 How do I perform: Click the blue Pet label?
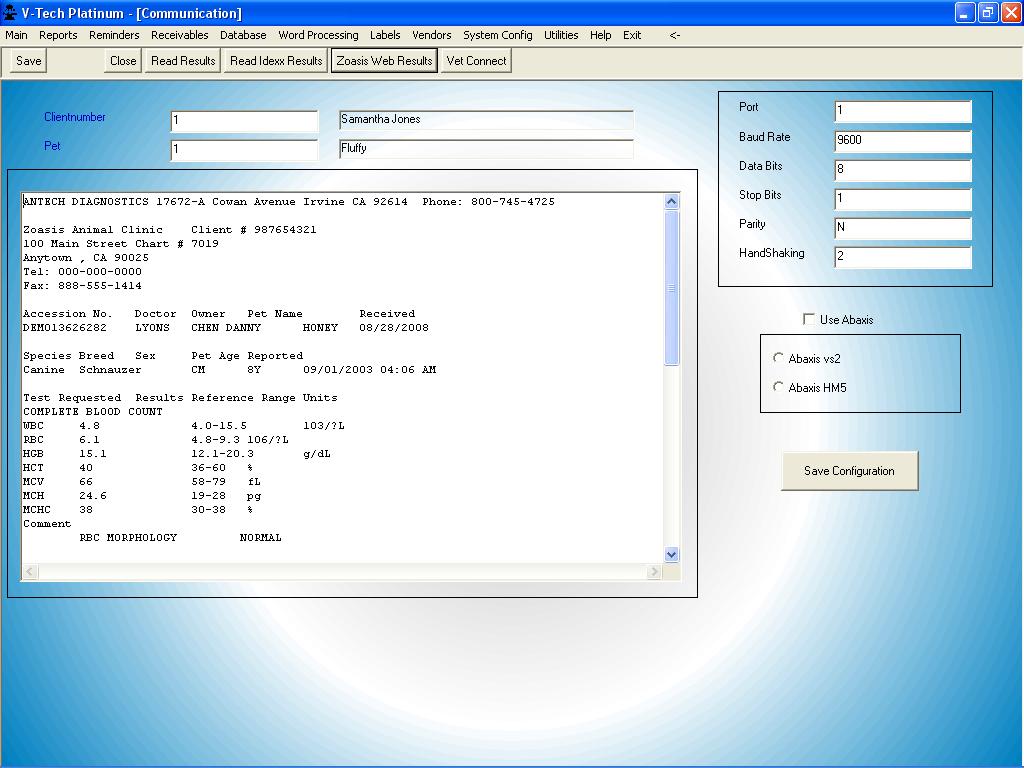(x=52, y=146)
